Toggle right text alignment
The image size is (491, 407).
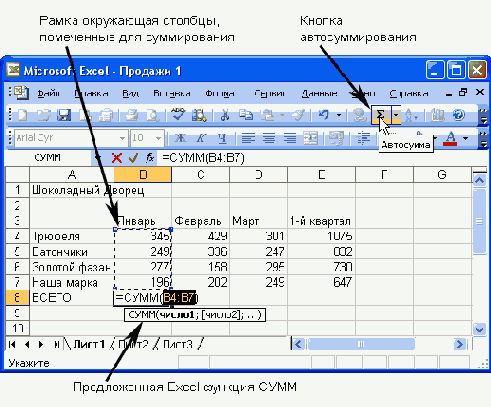pos(290,138)
